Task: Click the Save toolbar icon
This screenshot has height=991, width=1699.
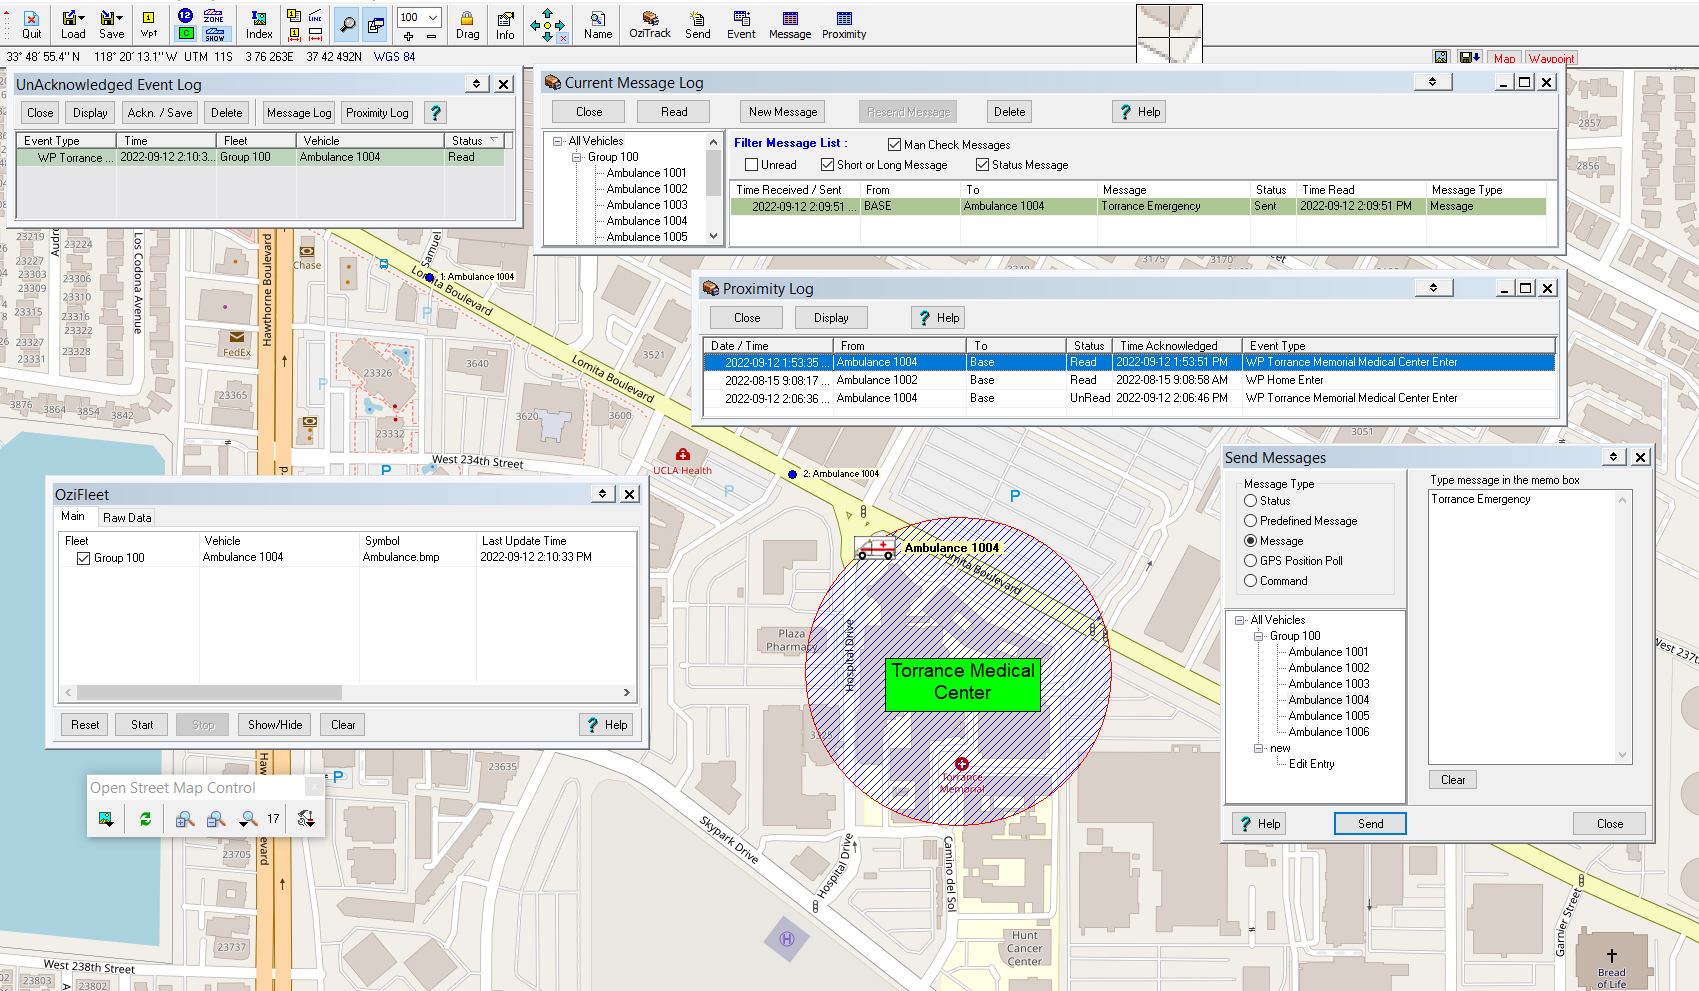Action: click(x=112, y=24)
